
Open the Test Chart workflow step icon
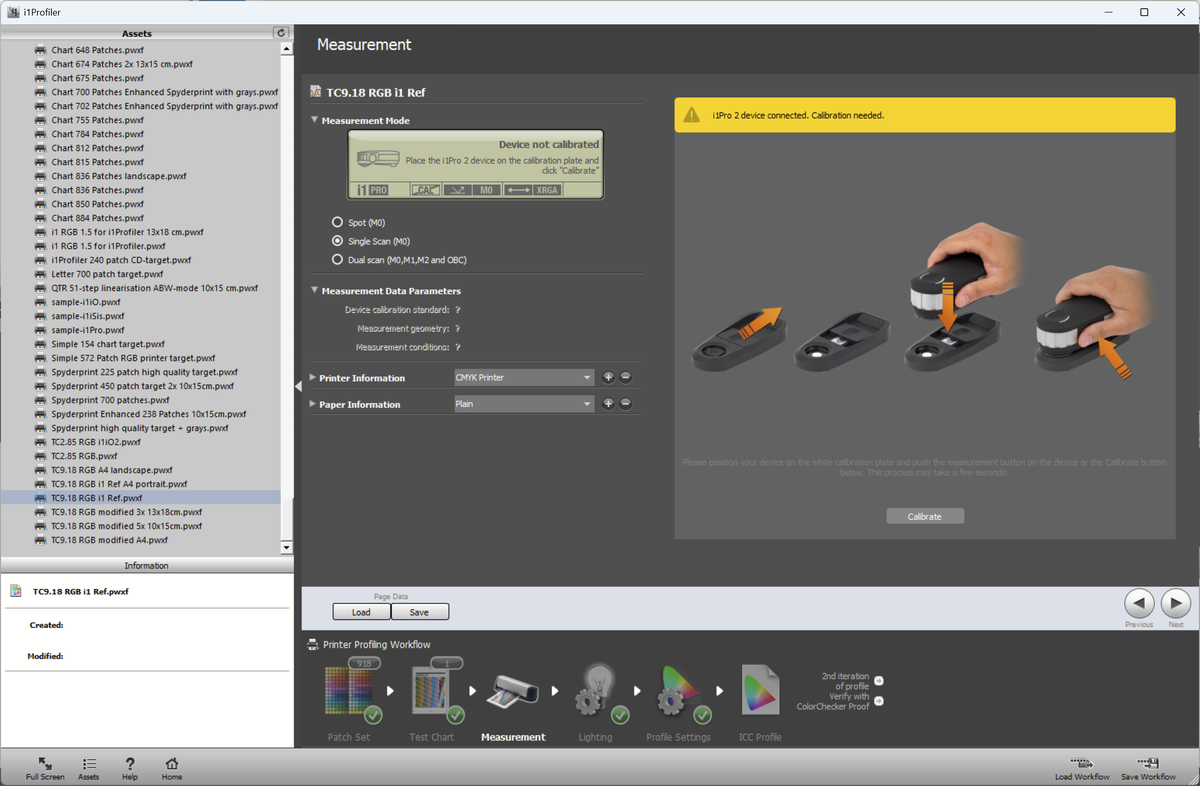432,691
